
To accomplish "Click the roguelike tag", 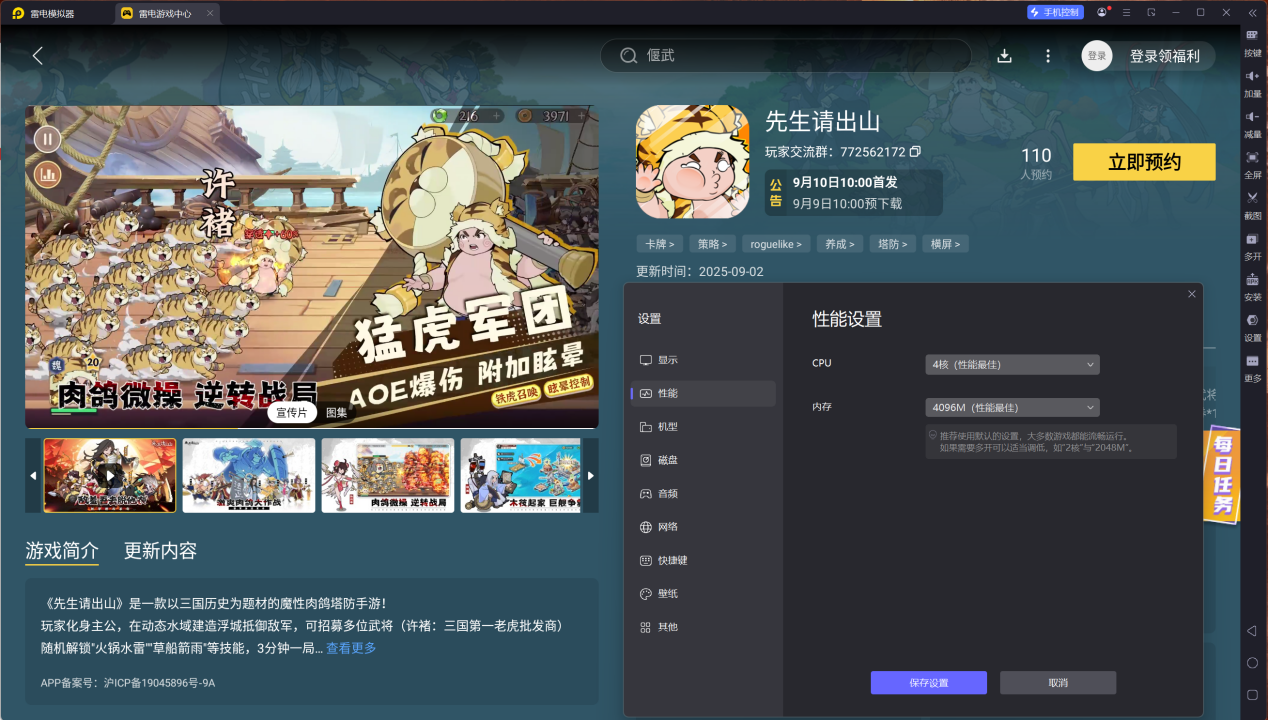I will 775,244.
